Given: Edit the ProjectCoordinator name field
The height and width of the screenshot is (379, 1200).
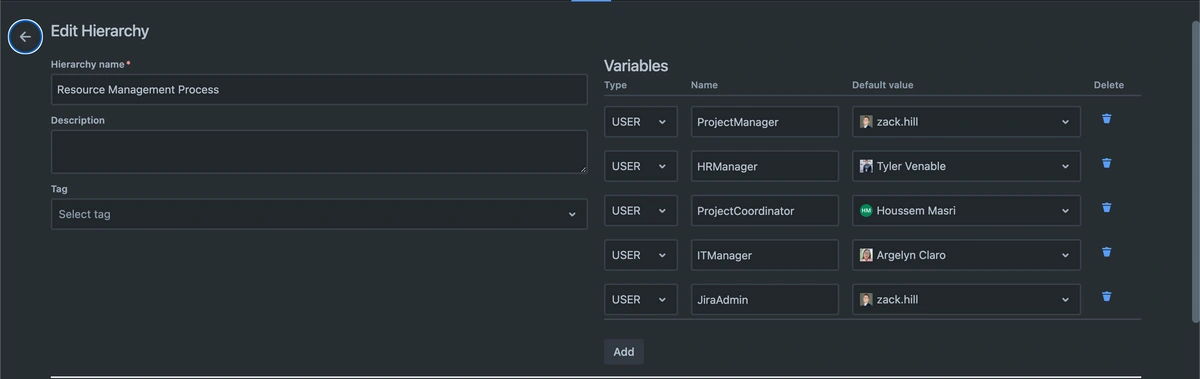Looking at the screenshot, I should tap(765, 211).
